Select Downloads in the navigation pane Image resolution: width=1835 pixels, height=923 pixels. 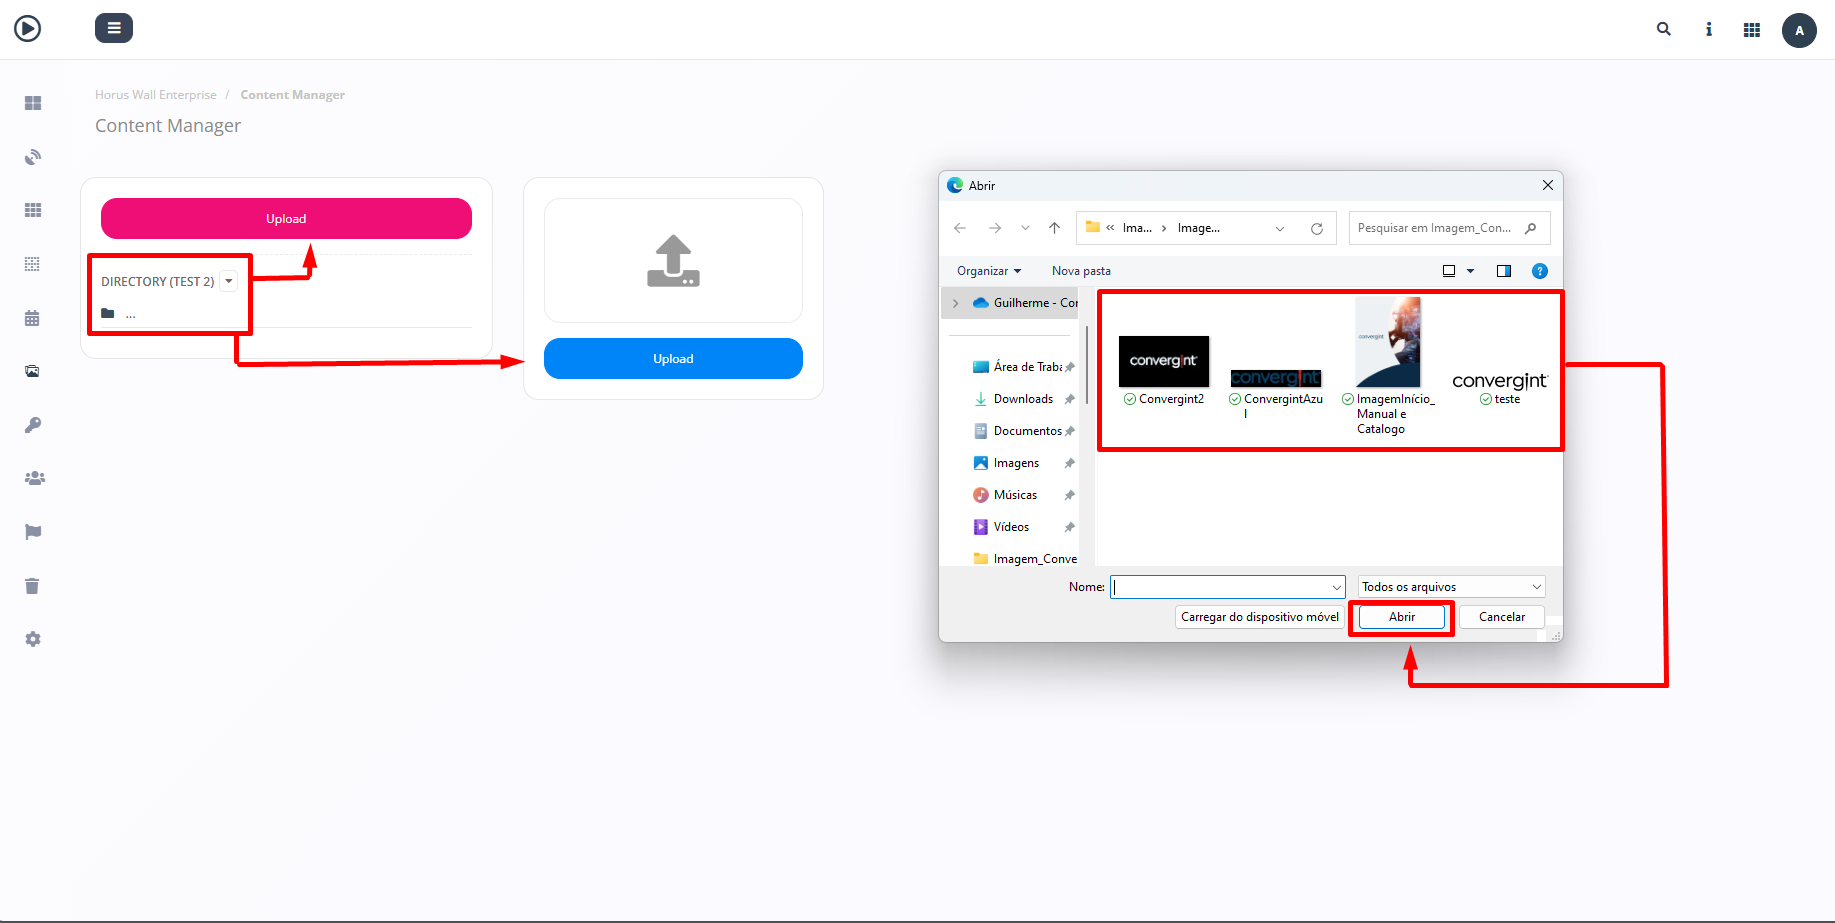click(x=1022, y=399)
